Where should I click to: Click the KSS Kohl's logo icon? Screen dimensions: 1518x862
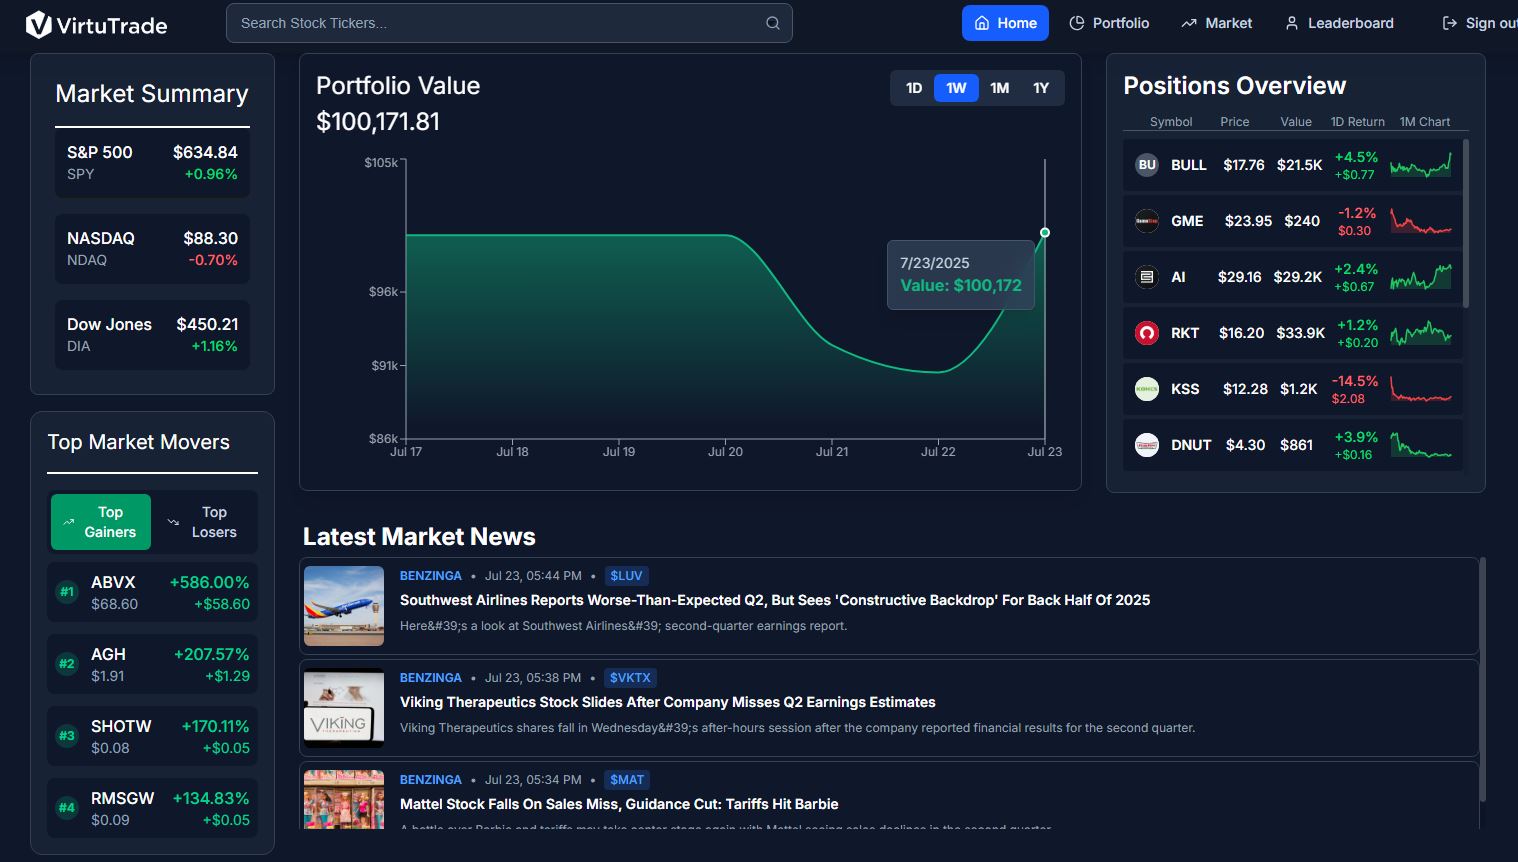[x=1147, y=389]
